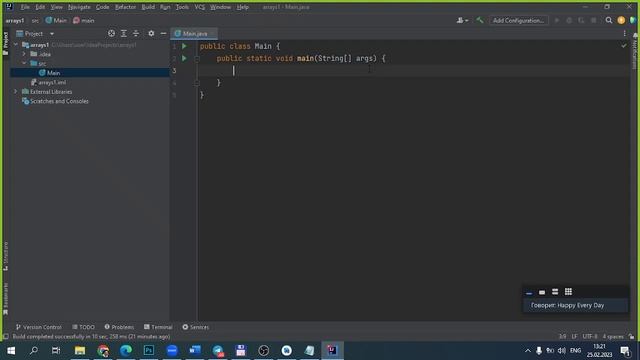Click LF line separator in status bar

point(574,336)
